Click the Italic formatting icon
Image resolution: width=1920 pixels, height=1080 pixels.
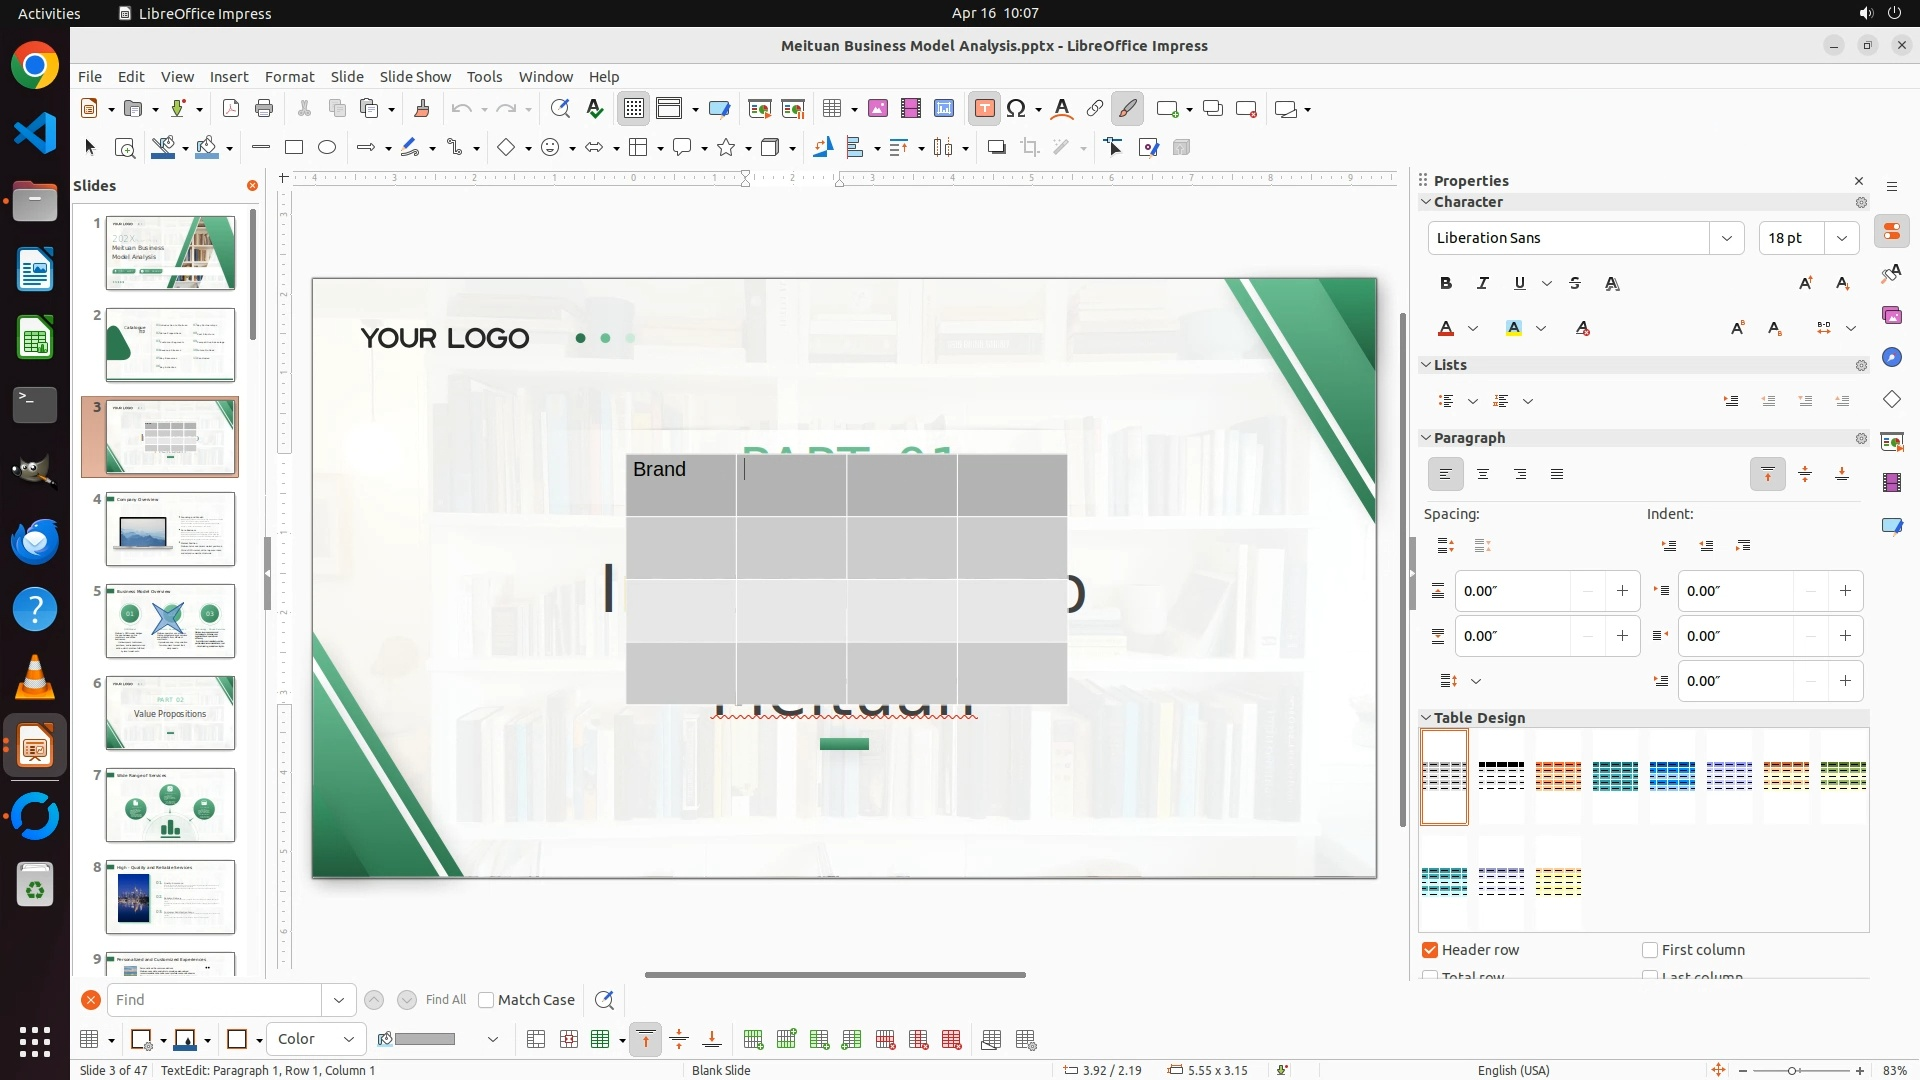coord(1483,283)
